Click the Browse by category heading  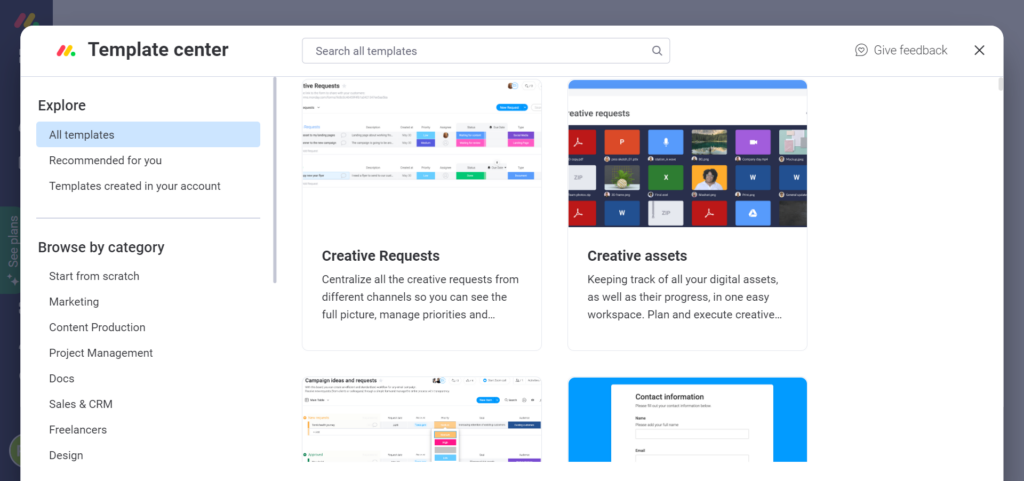coord(101,247)
